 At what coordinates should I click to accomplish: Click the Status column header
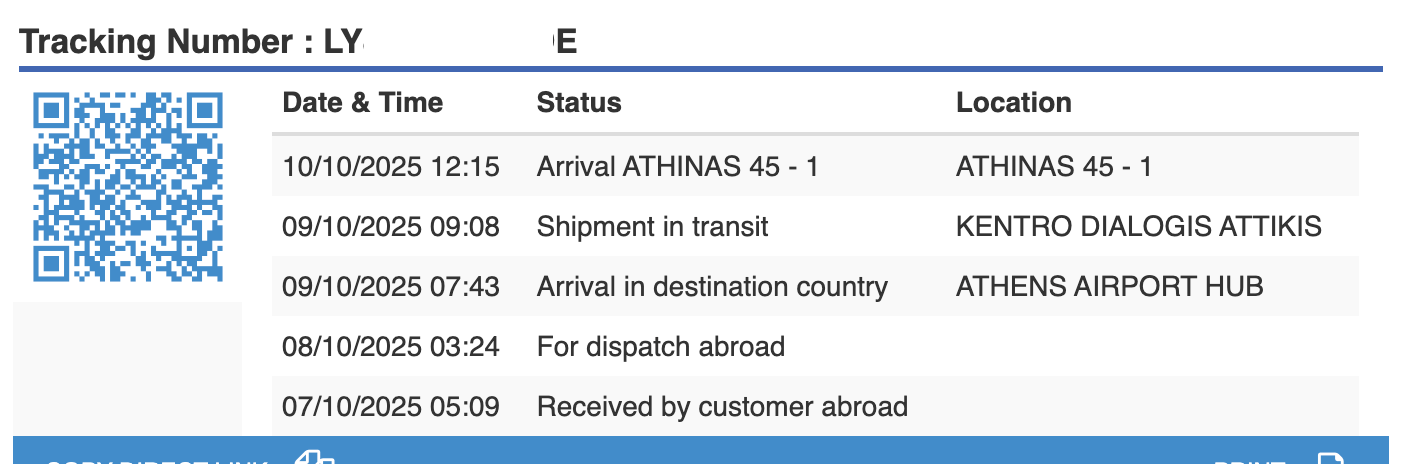point(579,103)
